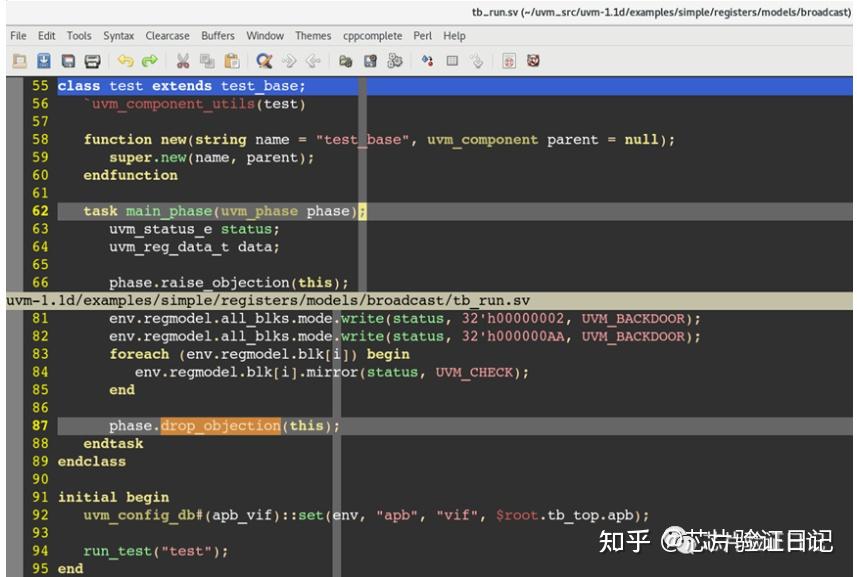Open the Window menu
This screenshot has width=857, height=577.
[265, 36]
